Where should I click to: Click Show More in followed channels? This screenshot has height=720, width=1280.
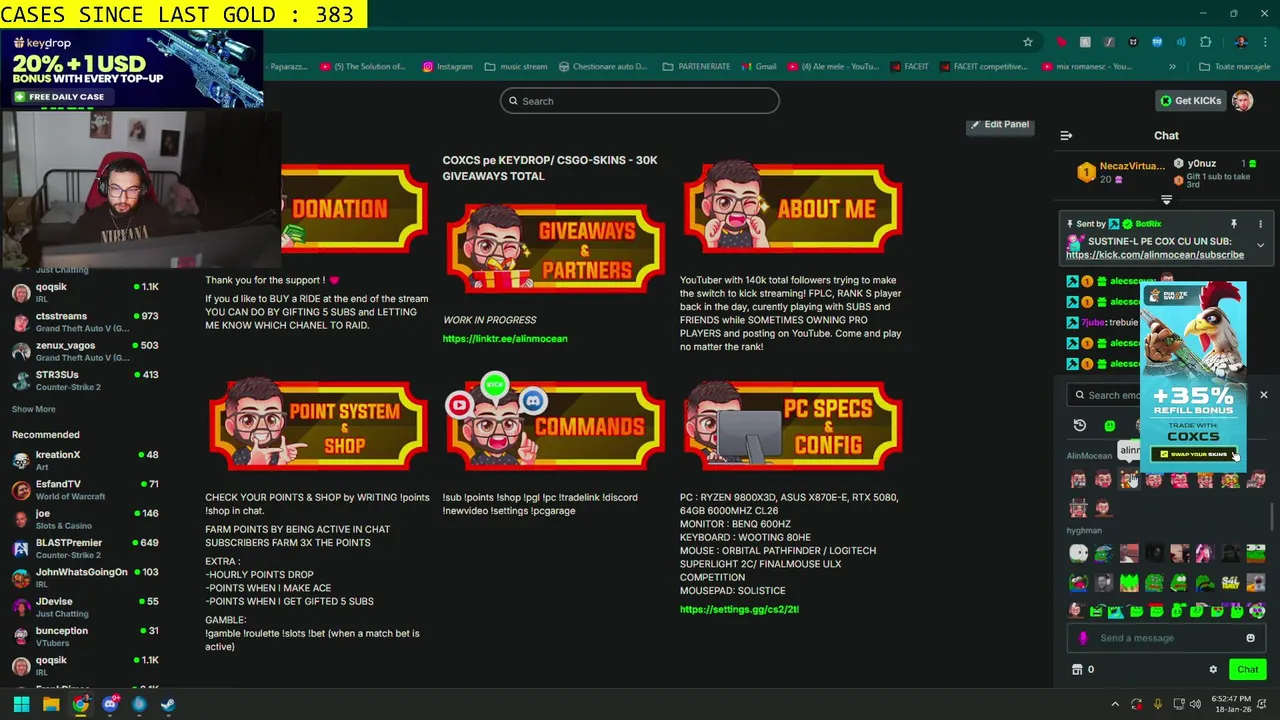pyautogui.click(x=33, y=409)
